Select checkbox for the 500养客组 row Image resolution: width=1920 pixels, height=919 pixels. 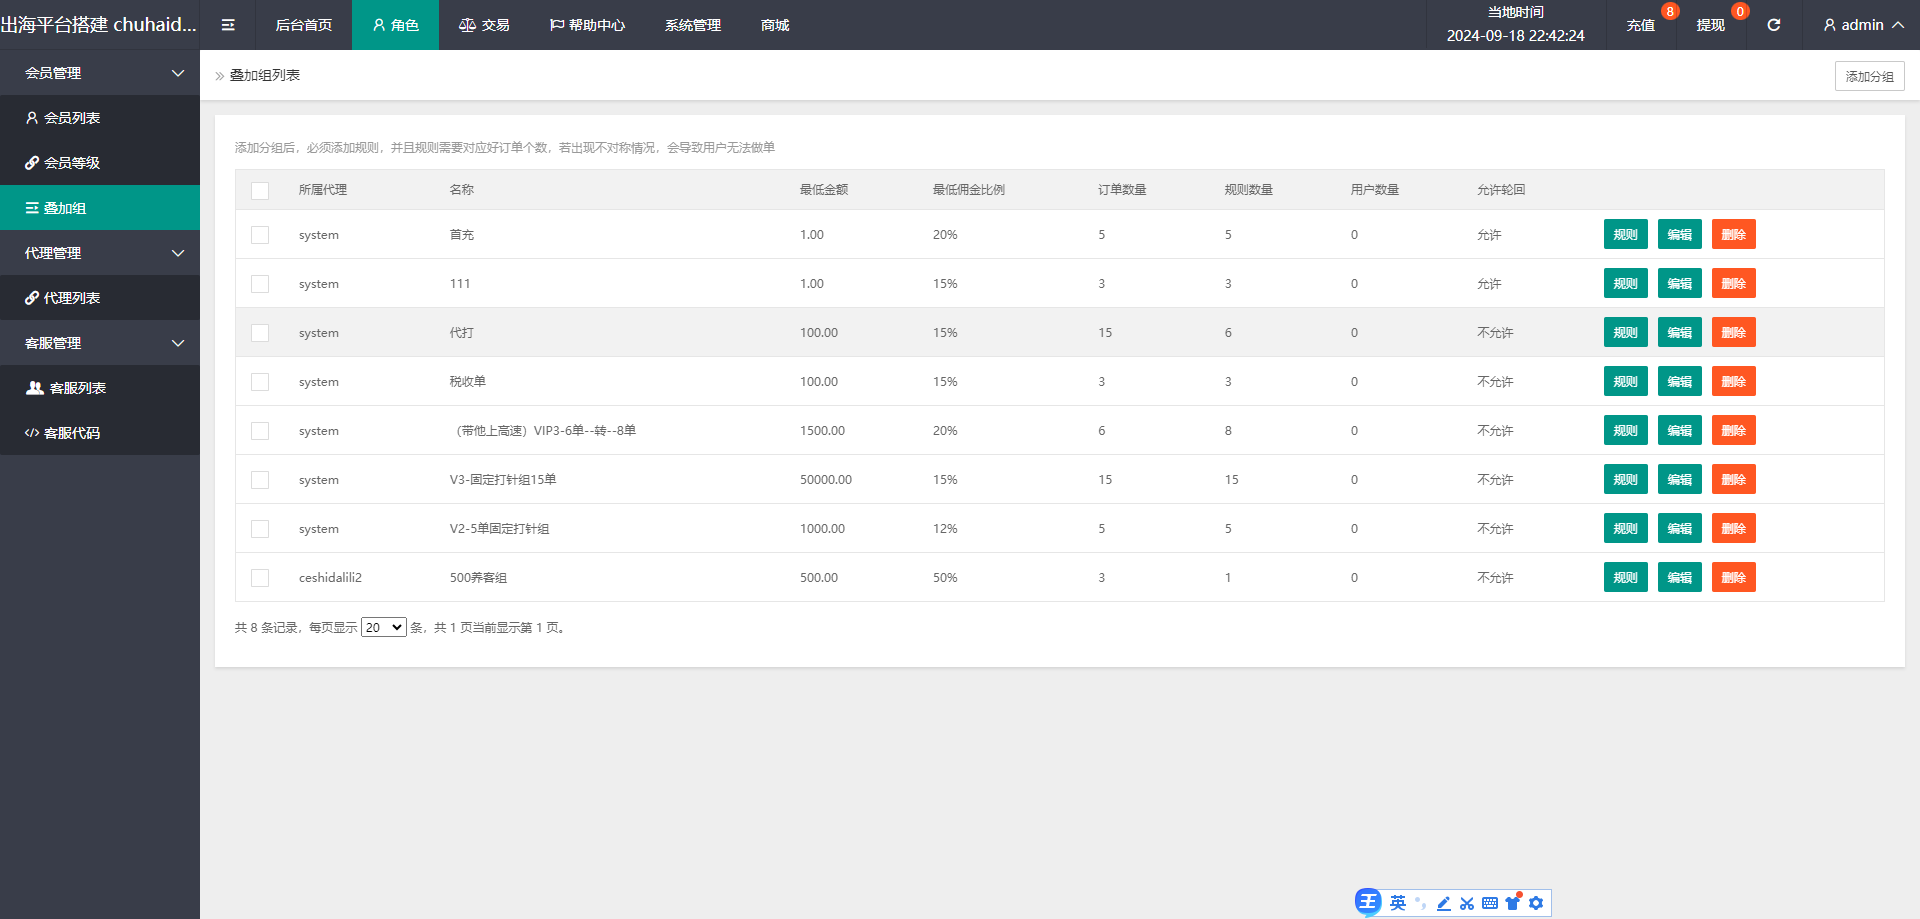(x=260, y=578)
